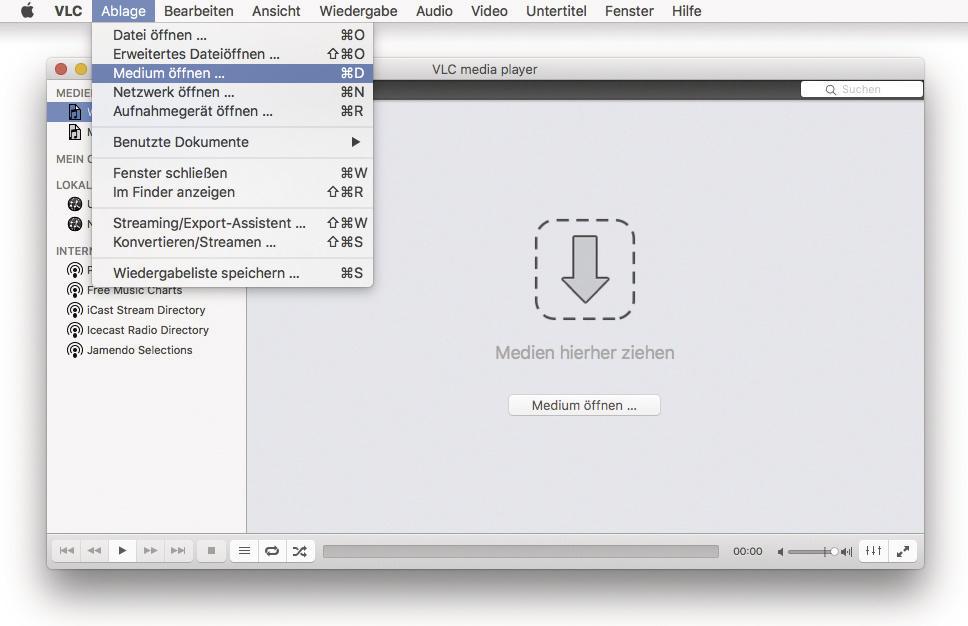
Task: Open the Fenster menu
Action: point(629,10)
